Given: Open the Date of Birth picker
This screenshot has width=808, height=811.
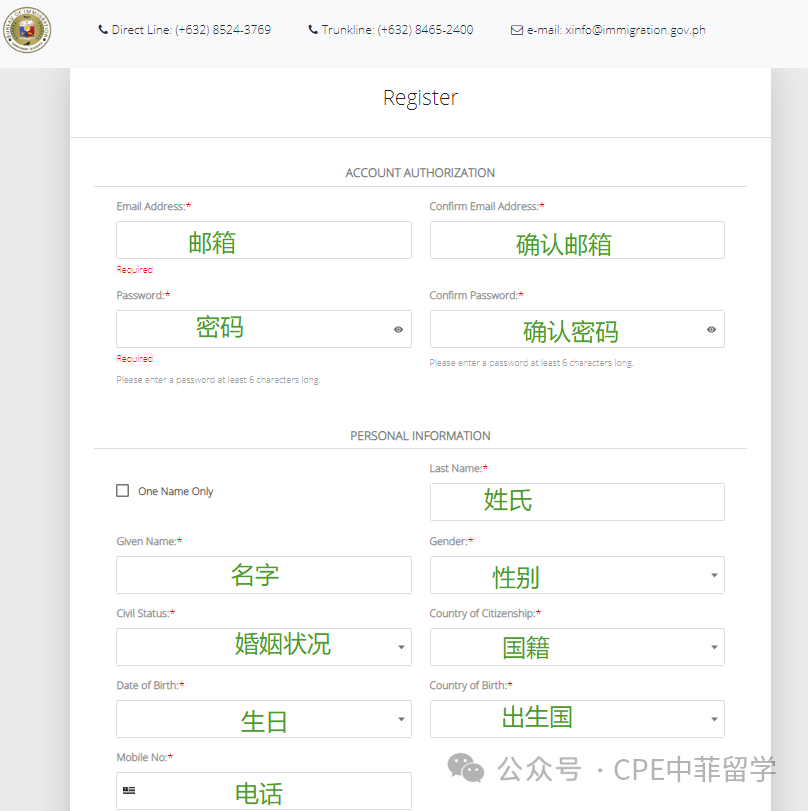Looking at the screenshot, I should point(263,719).
